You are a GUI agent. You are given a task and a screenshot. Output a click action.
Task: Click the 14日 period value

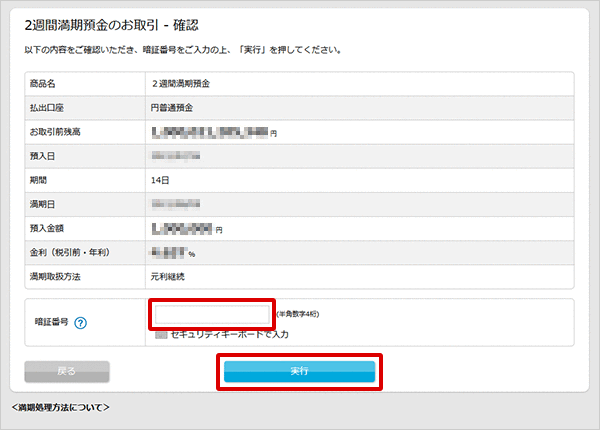(x=160, y=180)
